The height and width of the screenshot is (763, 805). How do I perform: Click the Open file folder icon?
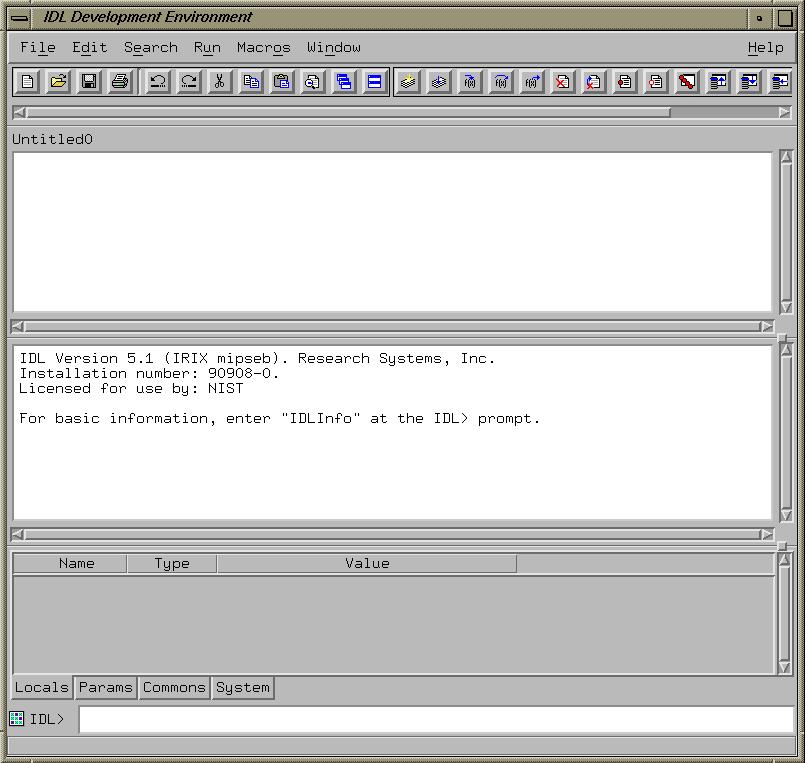point(59,82)
